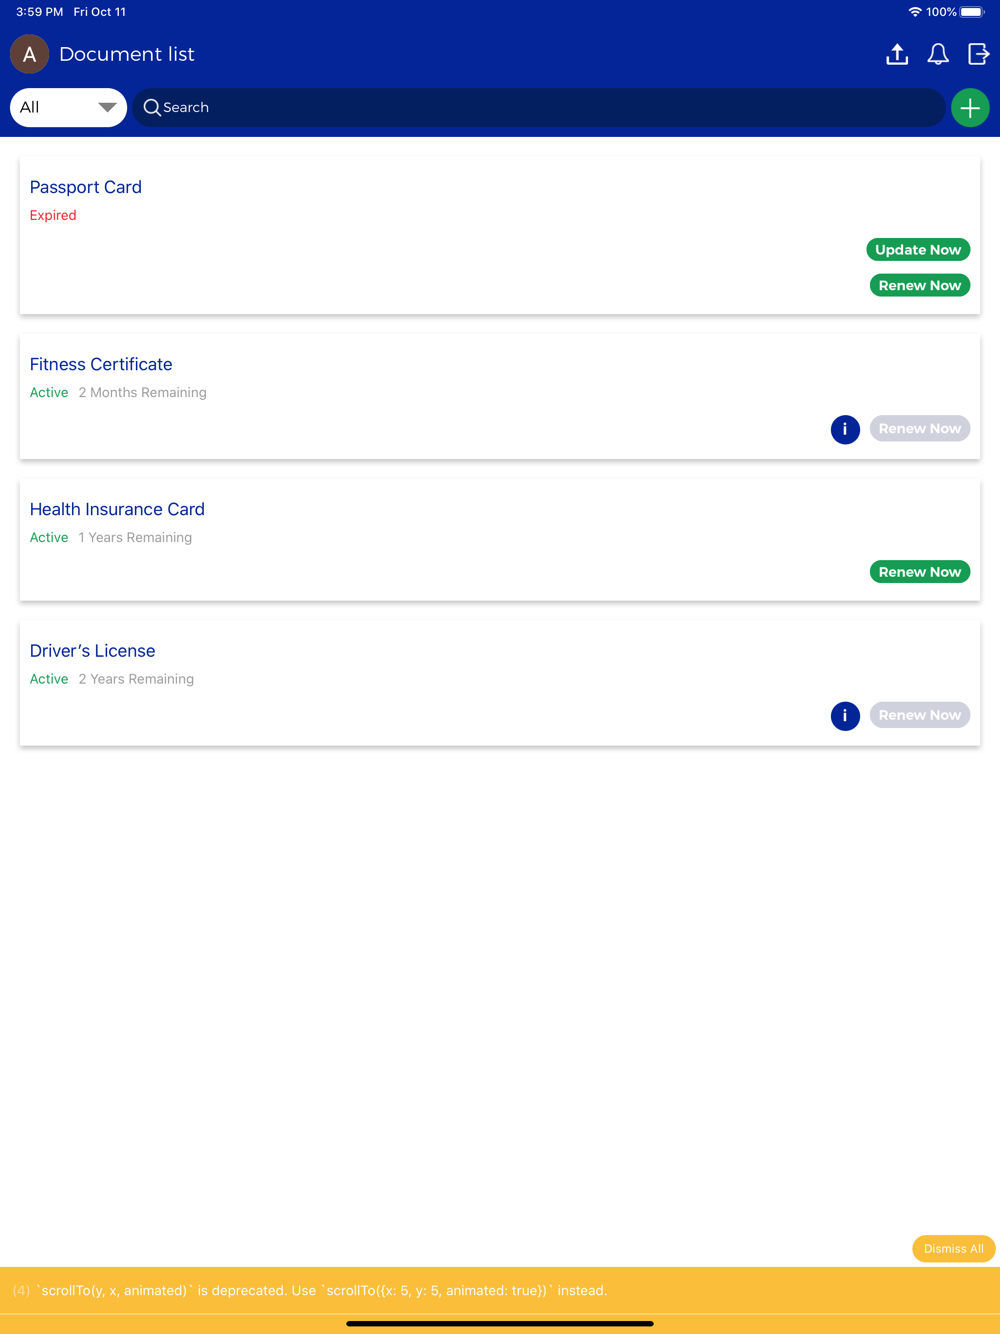The image size is (1000, 1334).
Task: Tap Renew Now for Health Insurance Card
Action: pos(920,572)
